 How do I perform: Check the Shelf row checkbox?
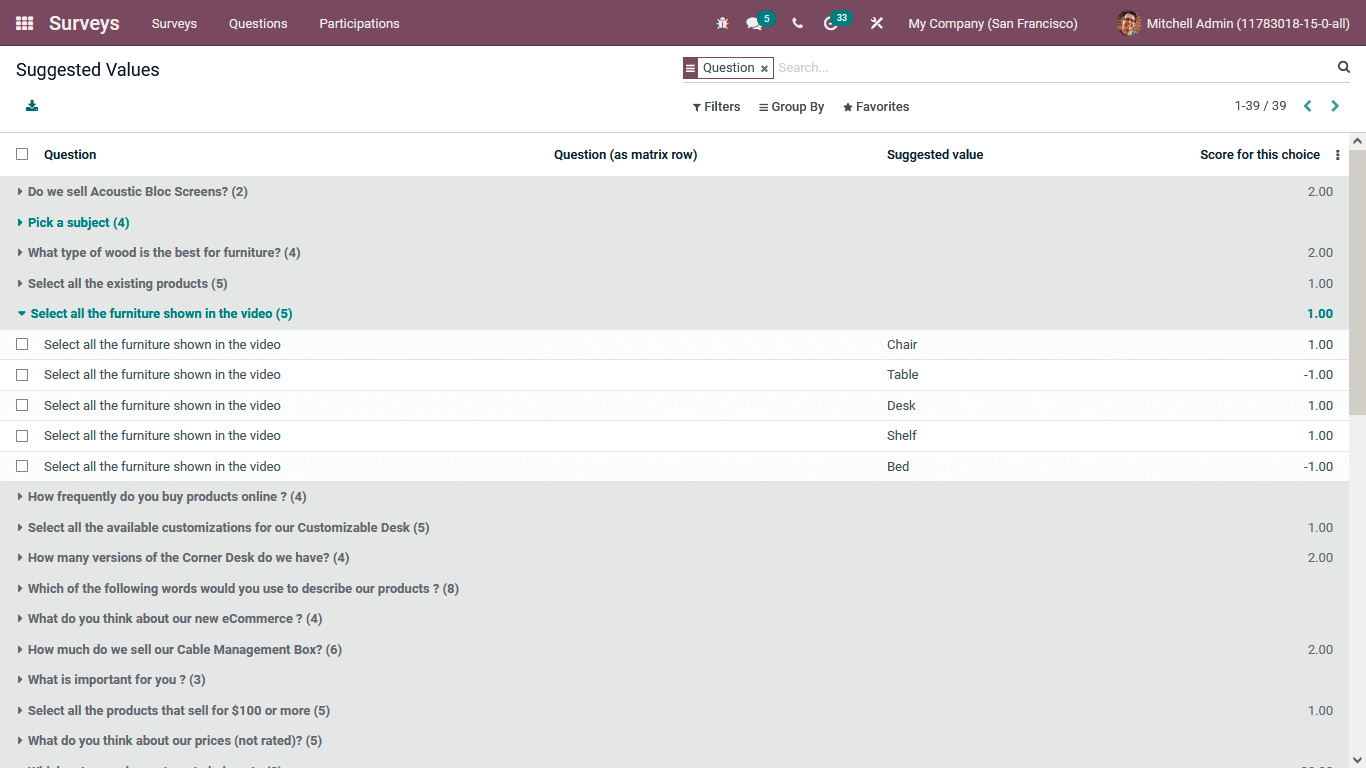22,436
